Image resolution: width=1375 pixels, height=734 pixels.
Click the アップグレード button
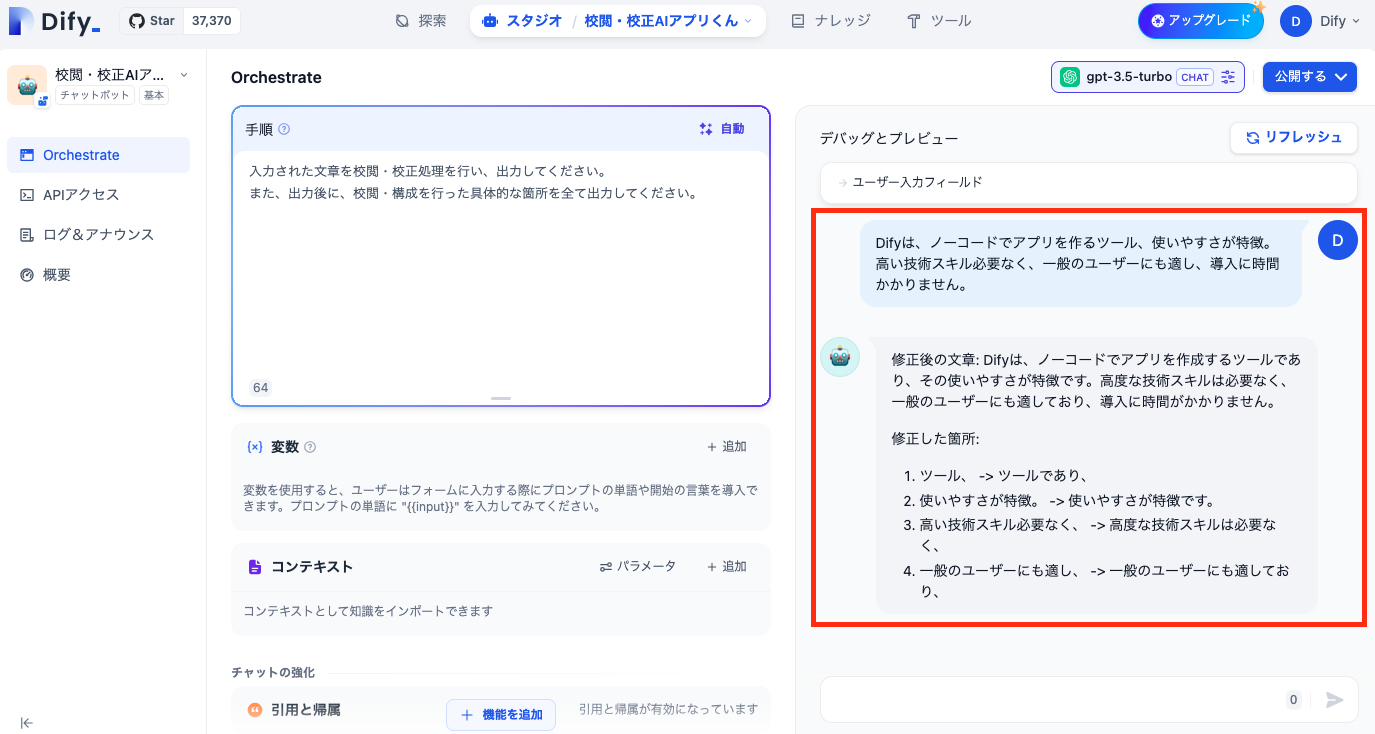click(x=1200, y=20)
